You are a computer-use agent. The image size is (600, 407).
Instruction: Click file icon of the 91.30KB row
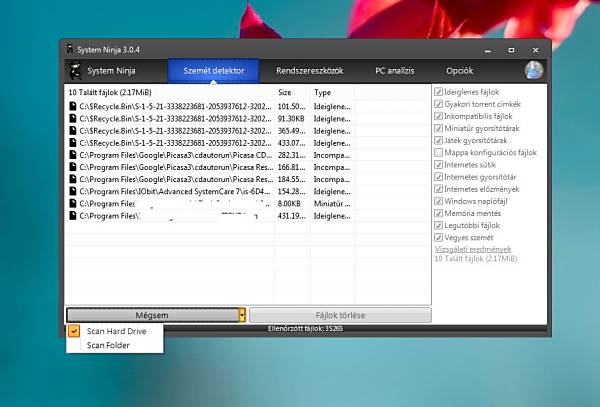click(72, 118)
